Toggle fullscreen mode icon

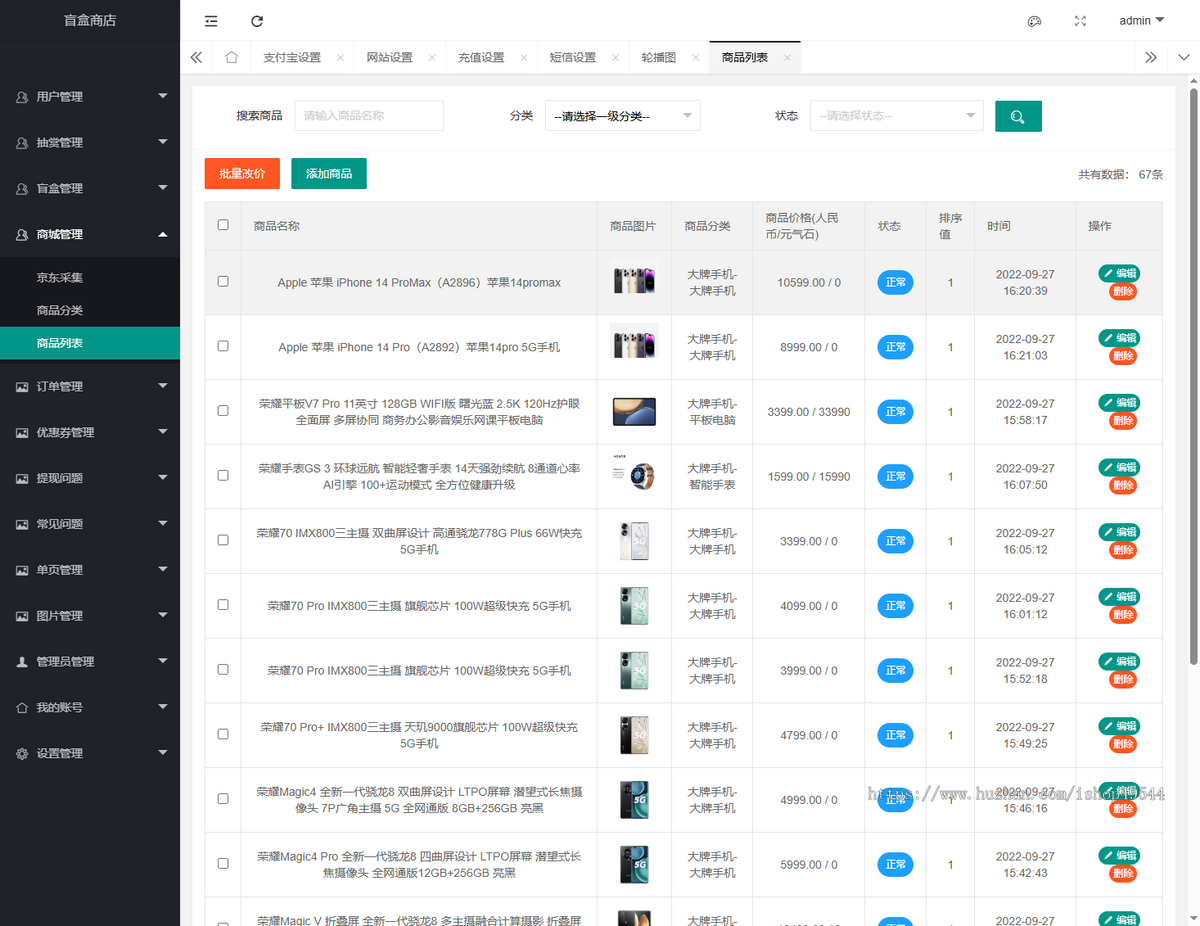pyautogui.click(x=1080, y=21)
